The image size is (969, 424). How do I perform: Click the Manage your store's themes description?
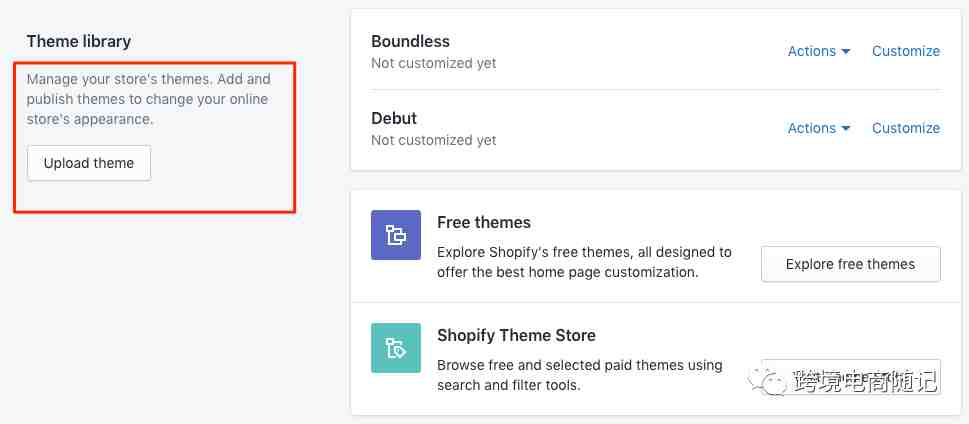click(148, 99)
